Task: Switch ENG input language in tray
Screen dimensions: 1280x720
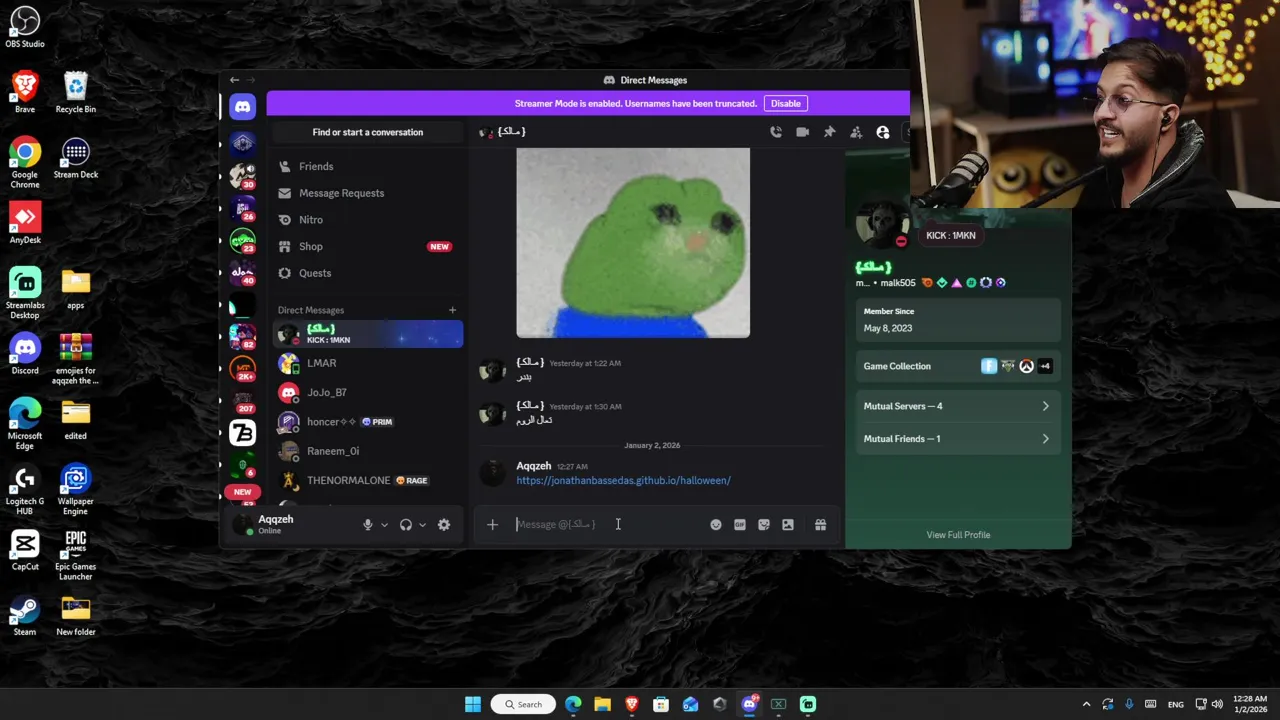Action: coord(1176,704)
